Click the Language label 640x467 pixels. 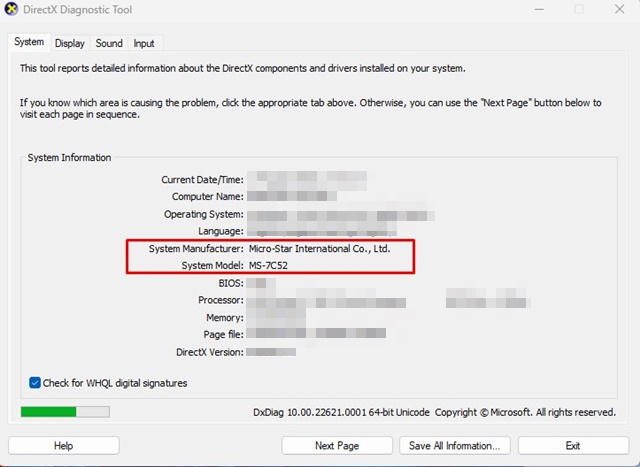220,231
